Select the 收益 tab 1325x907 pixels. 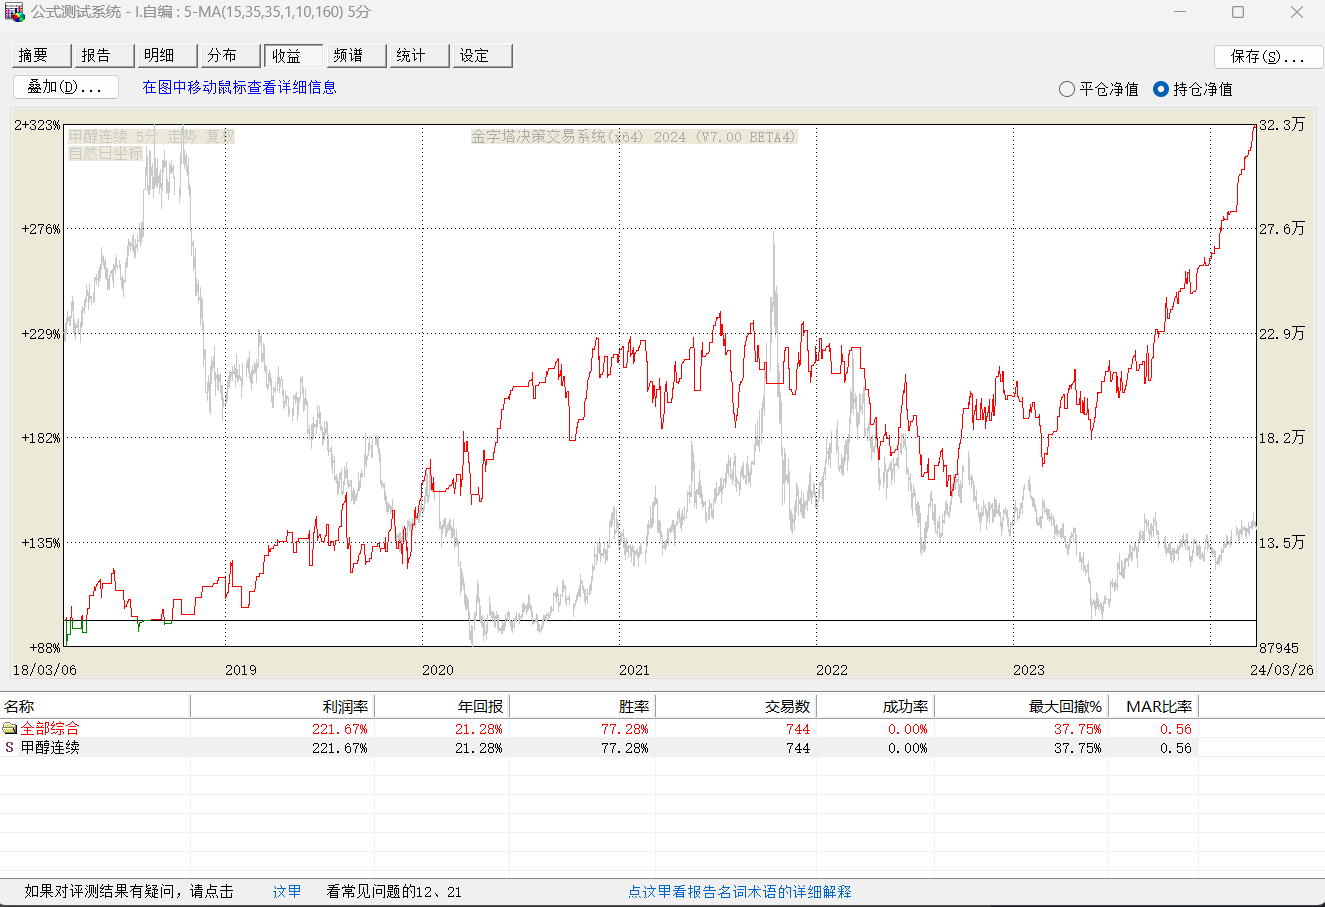click(x=294, y=56)
